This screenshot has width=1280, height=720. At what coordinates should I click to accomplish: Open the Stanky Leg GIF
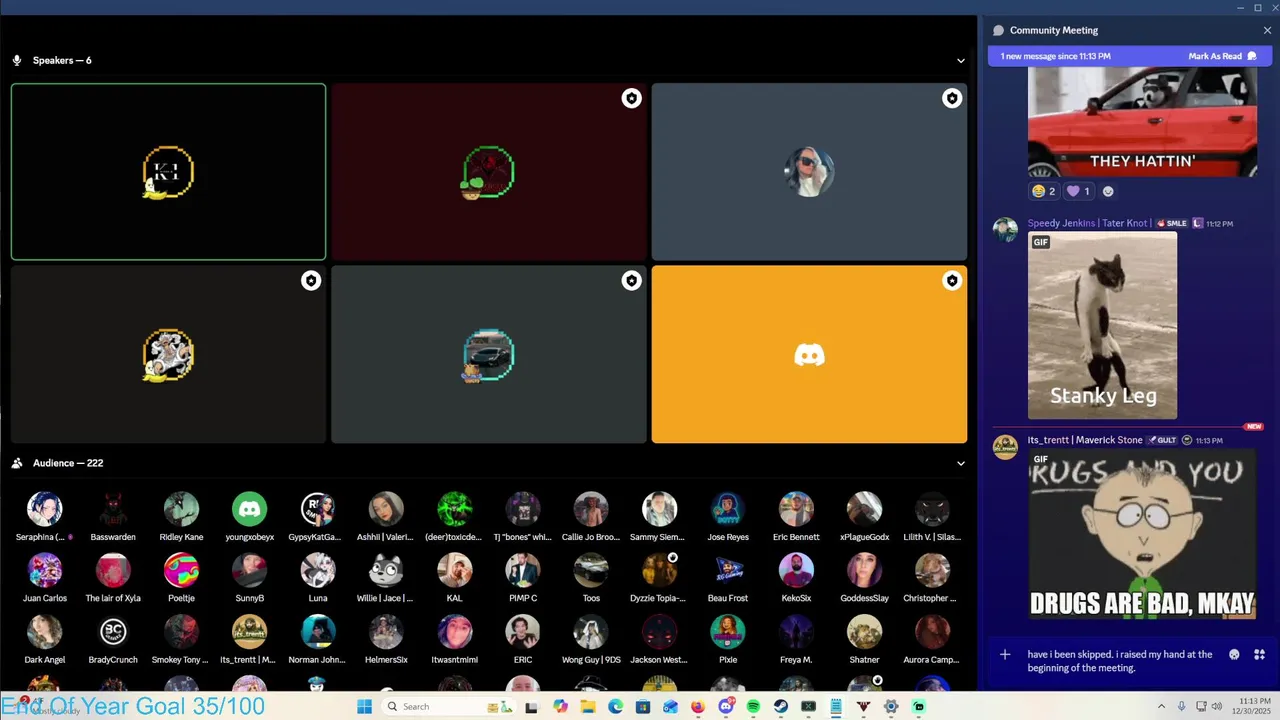pyautogui.click(x=1103, y=326)
